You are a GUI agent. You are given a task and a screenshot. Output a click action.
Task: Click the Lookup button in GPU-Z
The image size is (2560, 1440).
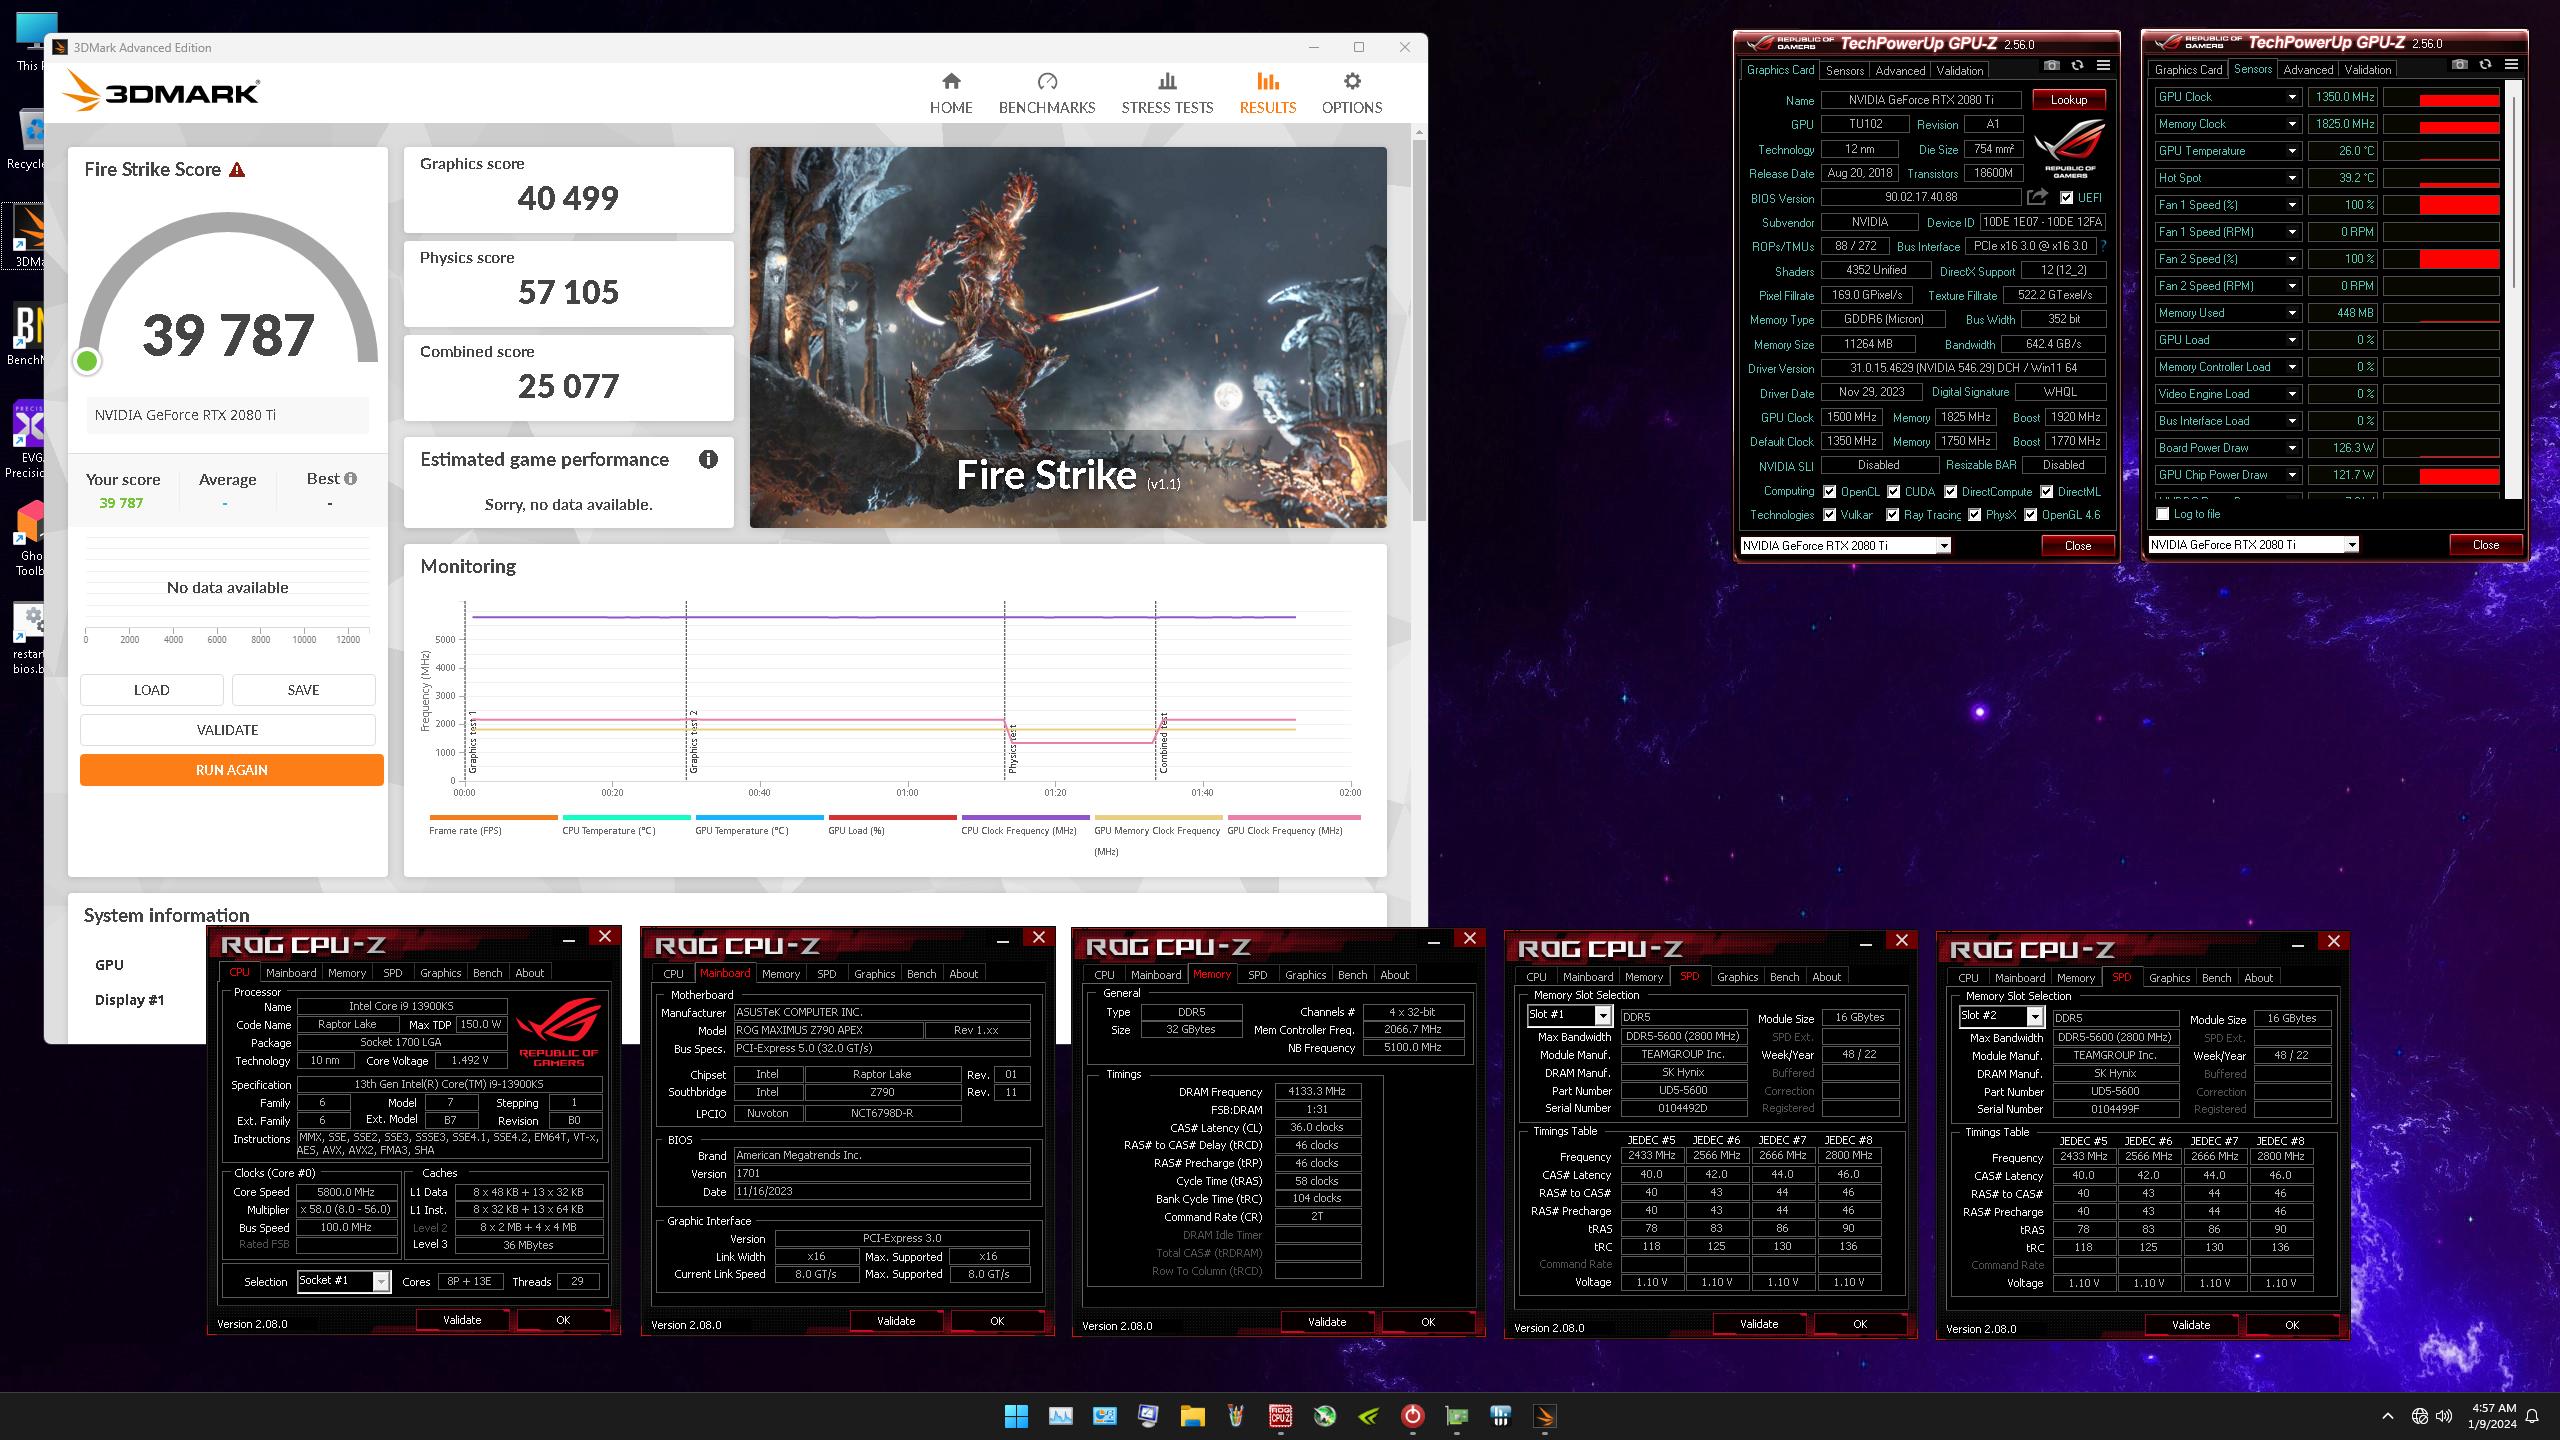2069,100
